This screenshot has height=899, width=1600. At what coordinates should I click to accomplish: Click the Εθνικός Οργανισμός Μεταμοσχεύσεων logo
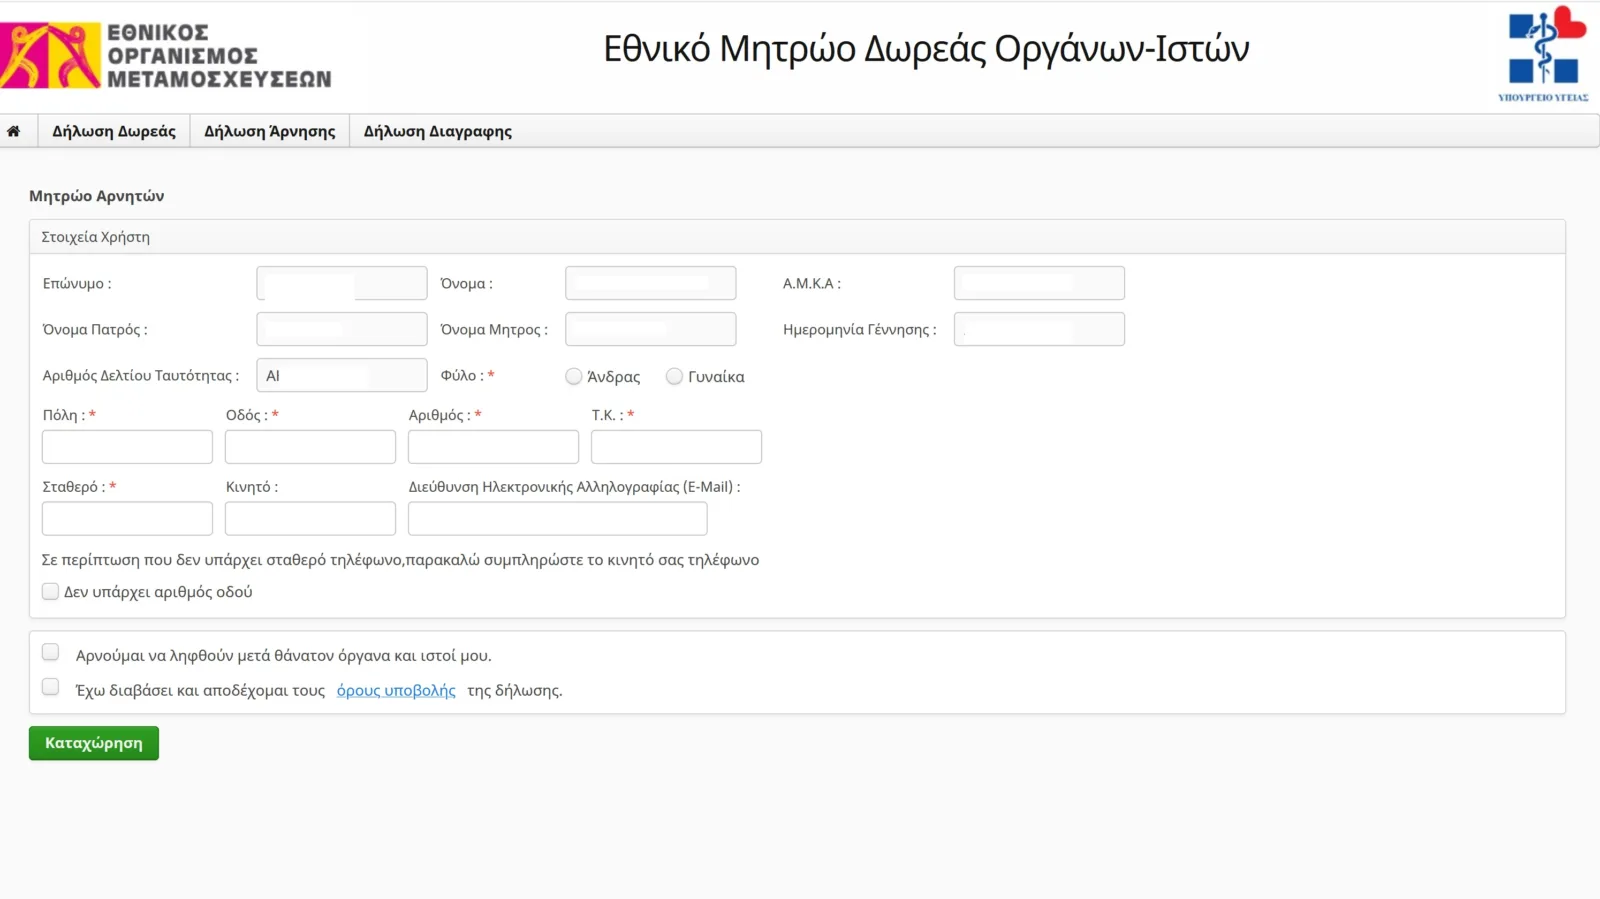(x=166, y=56)
